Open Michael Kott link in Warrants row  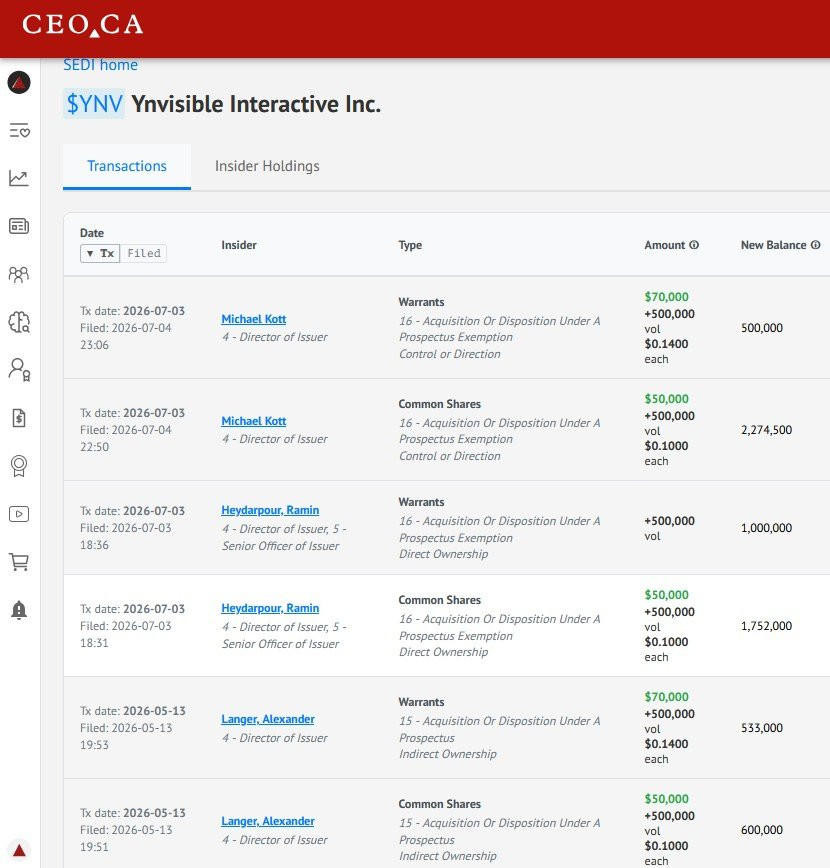[x=254, y=319]
